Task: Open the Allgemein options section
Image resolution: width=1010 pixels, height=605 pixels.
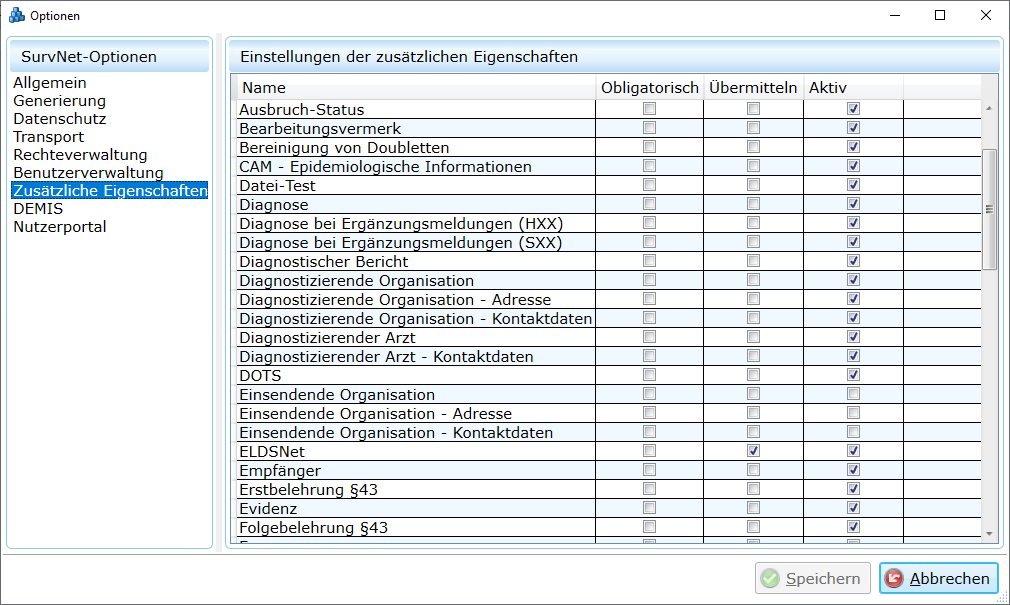Action: [50, 83]
